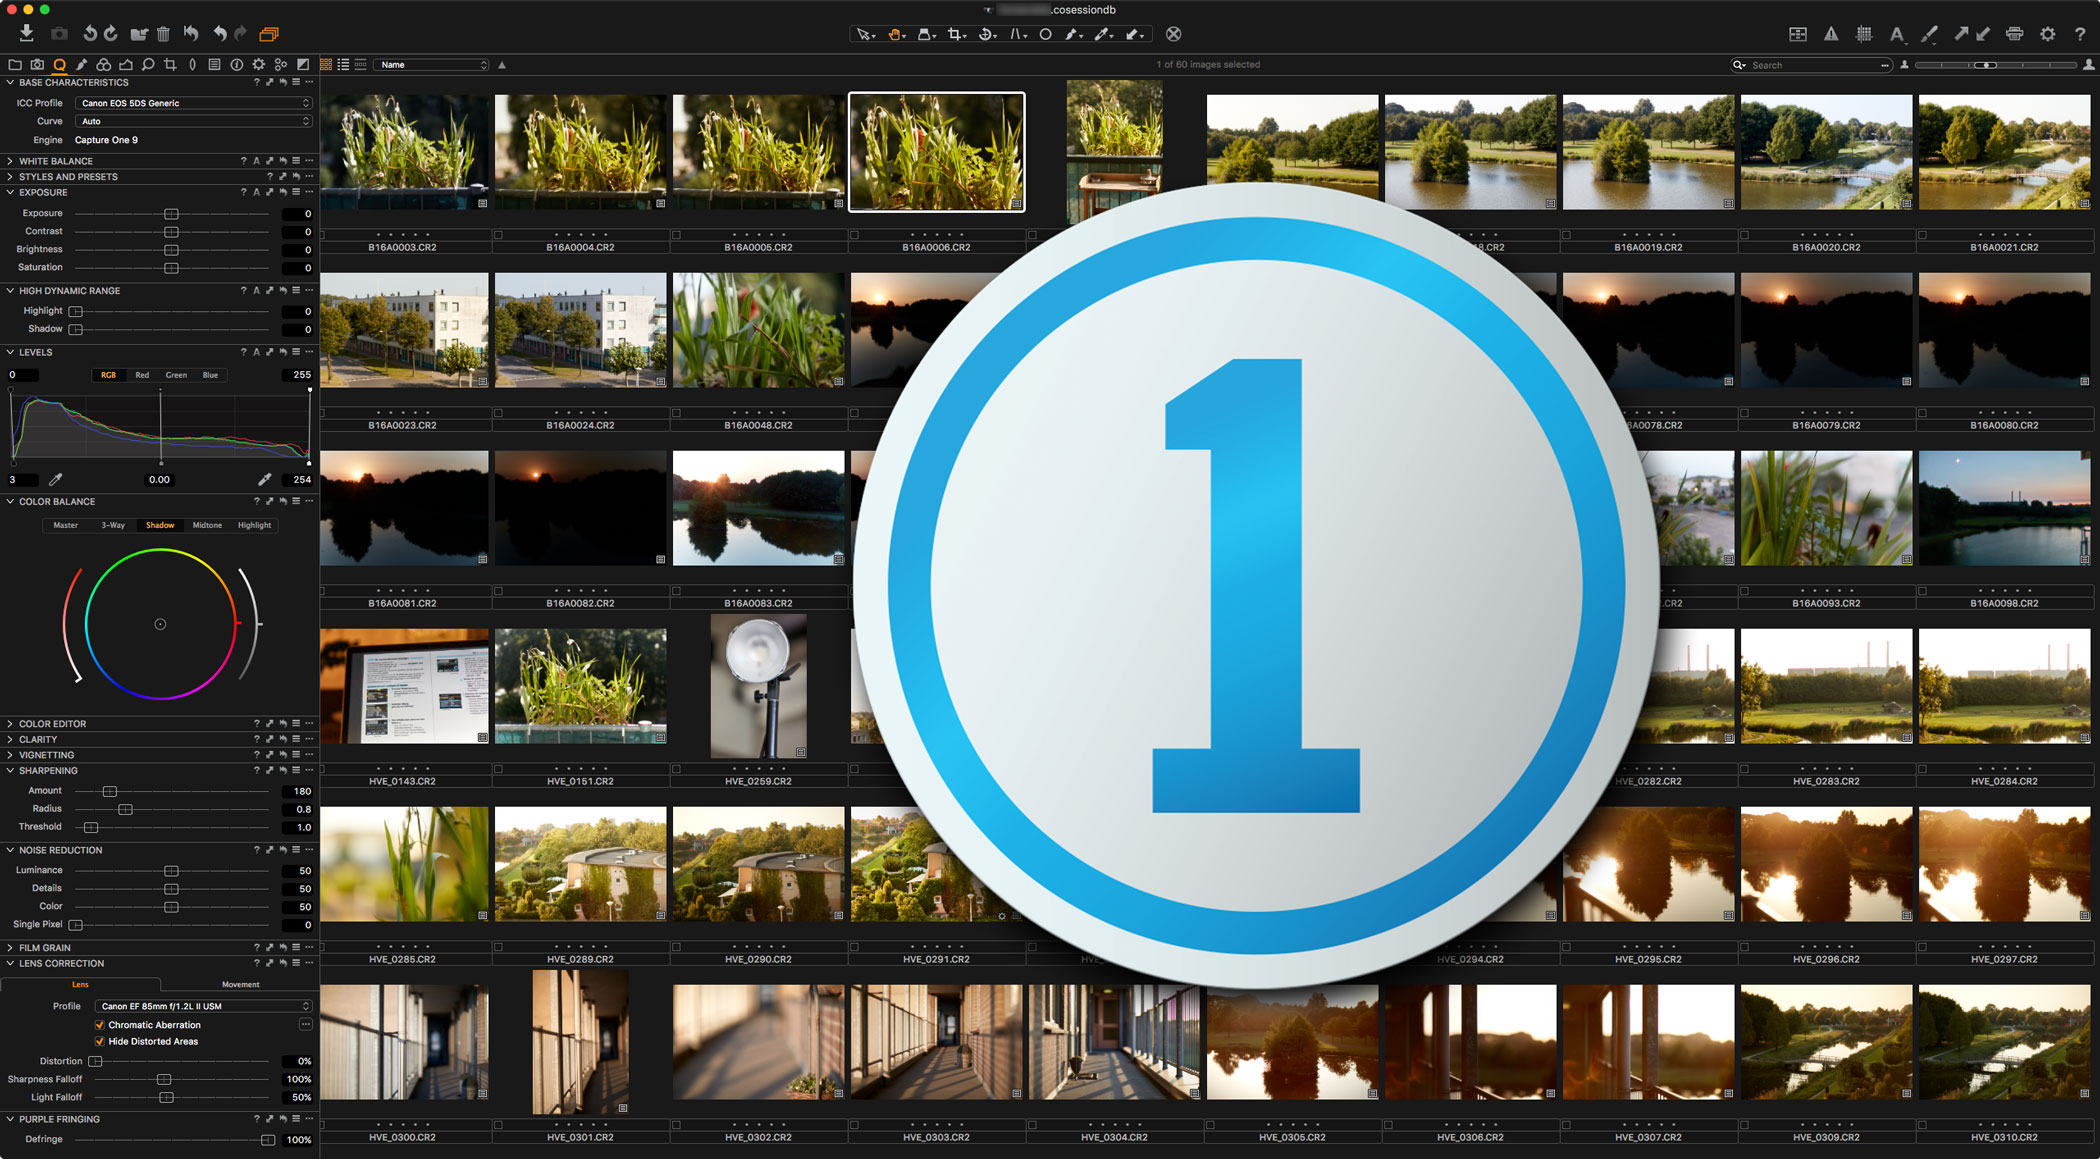This screenshot has width=2100, height=1159.
Task: Click the move to folder icon
Action: click(139, 34)
